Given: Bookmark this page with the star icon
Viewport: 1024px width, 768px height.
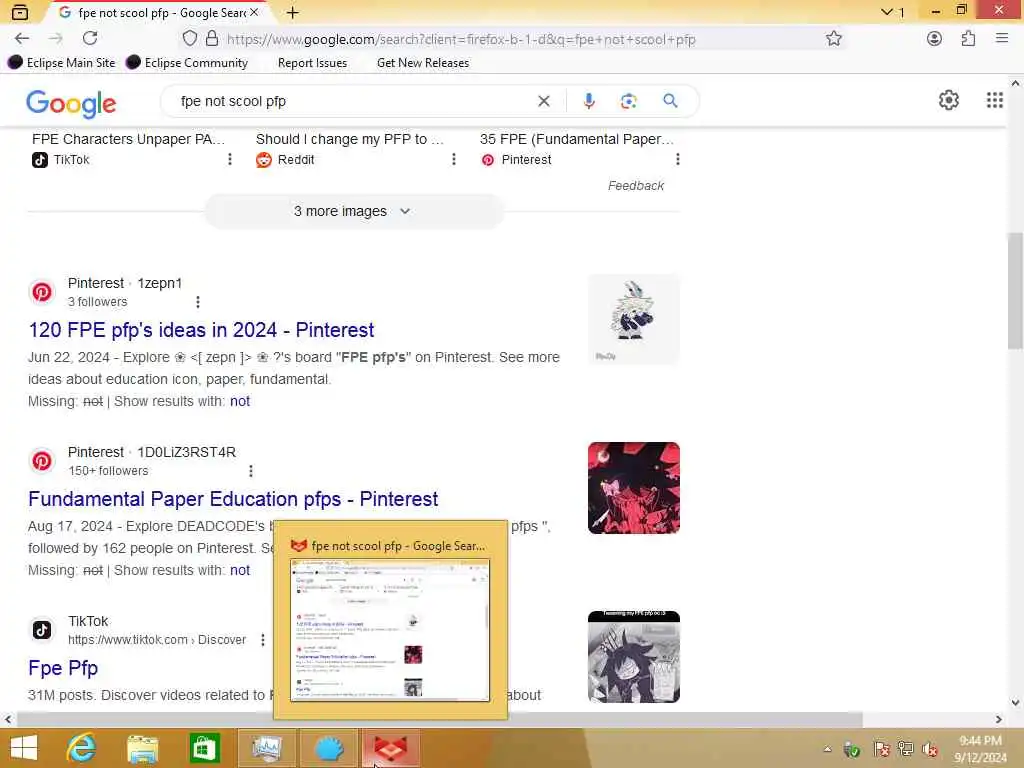Looking at the screenshot, I should (833, 39).
